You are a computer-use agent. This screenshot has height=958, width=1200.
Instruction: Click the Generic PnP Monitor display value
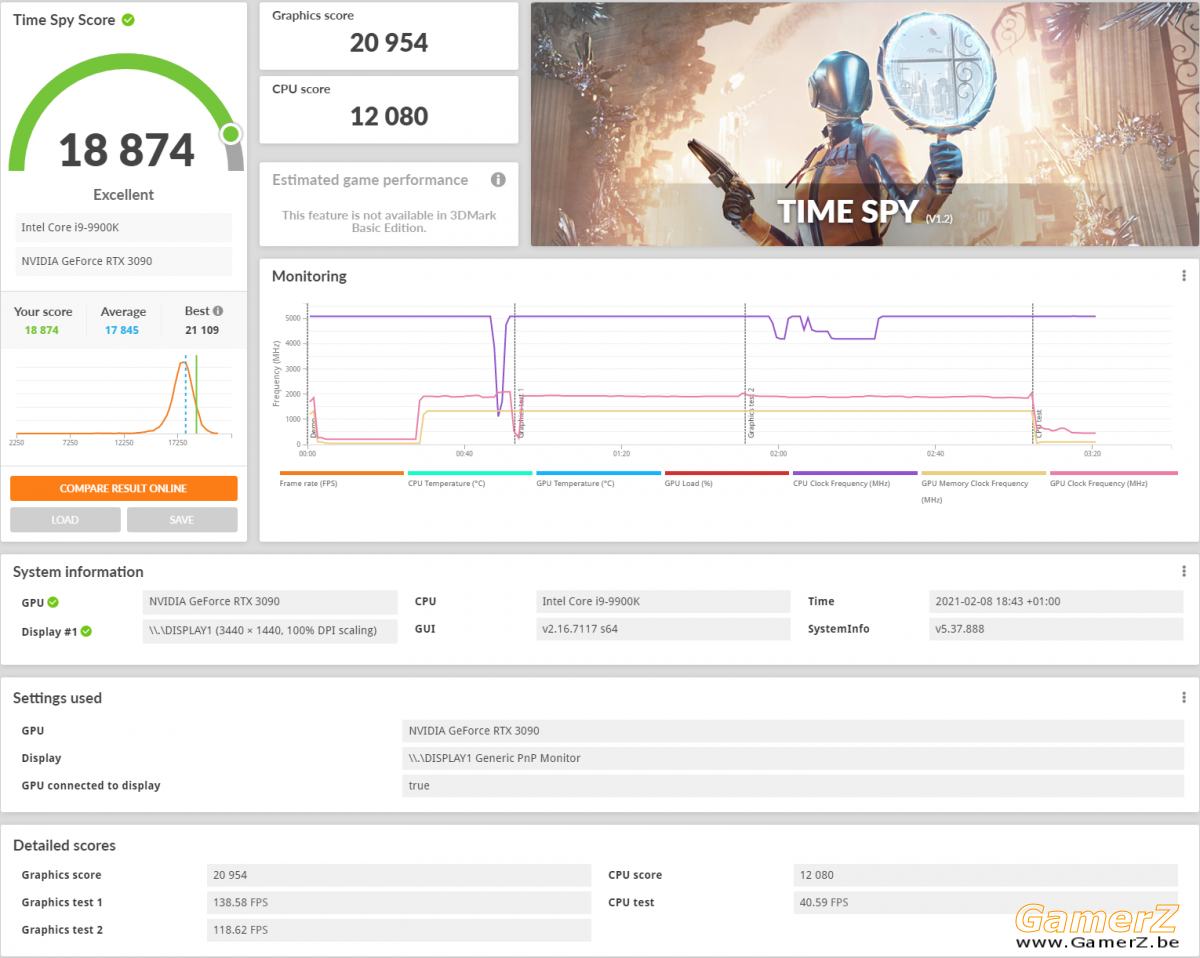[793, 758]
